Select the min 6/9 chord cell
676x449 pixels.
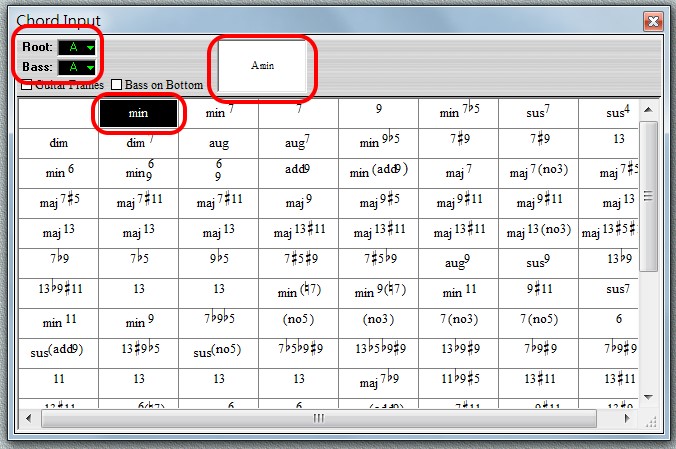[x=138, y=173]
